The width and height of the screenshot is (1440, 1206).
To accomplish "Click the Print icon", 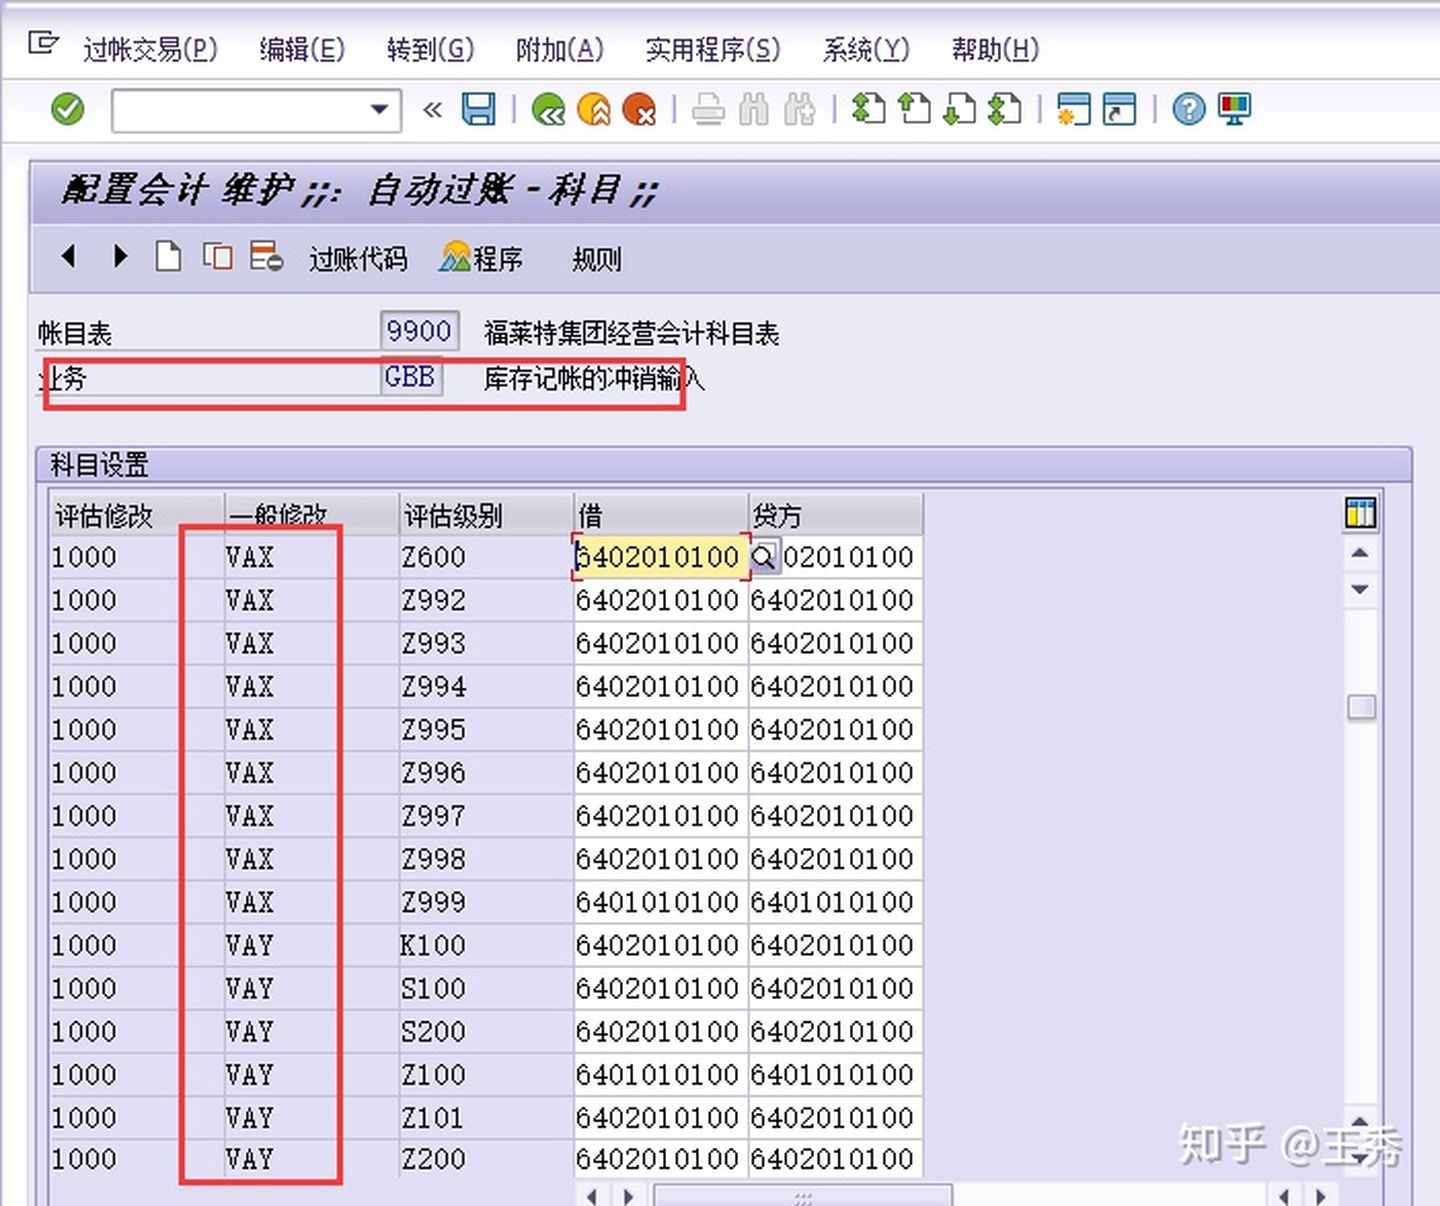I will [x=711, y=108].
